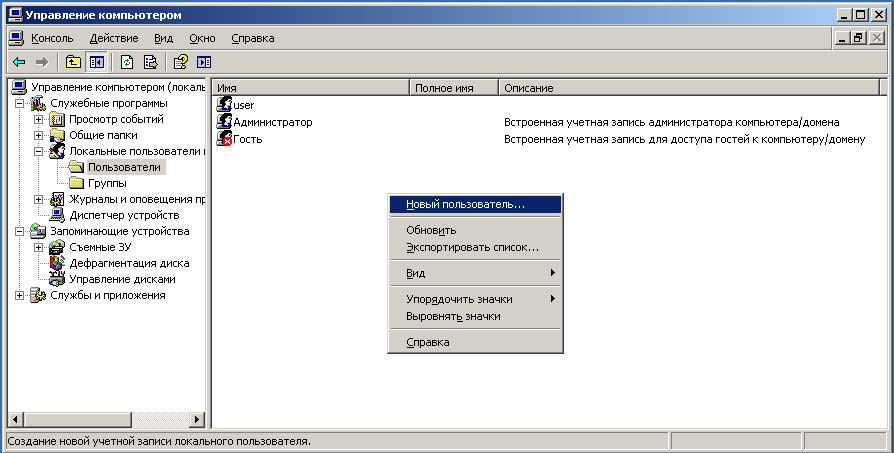Screen dimensions: 894x453
Task: Open Управление дисками in the tree
Action: coord(122,279)
